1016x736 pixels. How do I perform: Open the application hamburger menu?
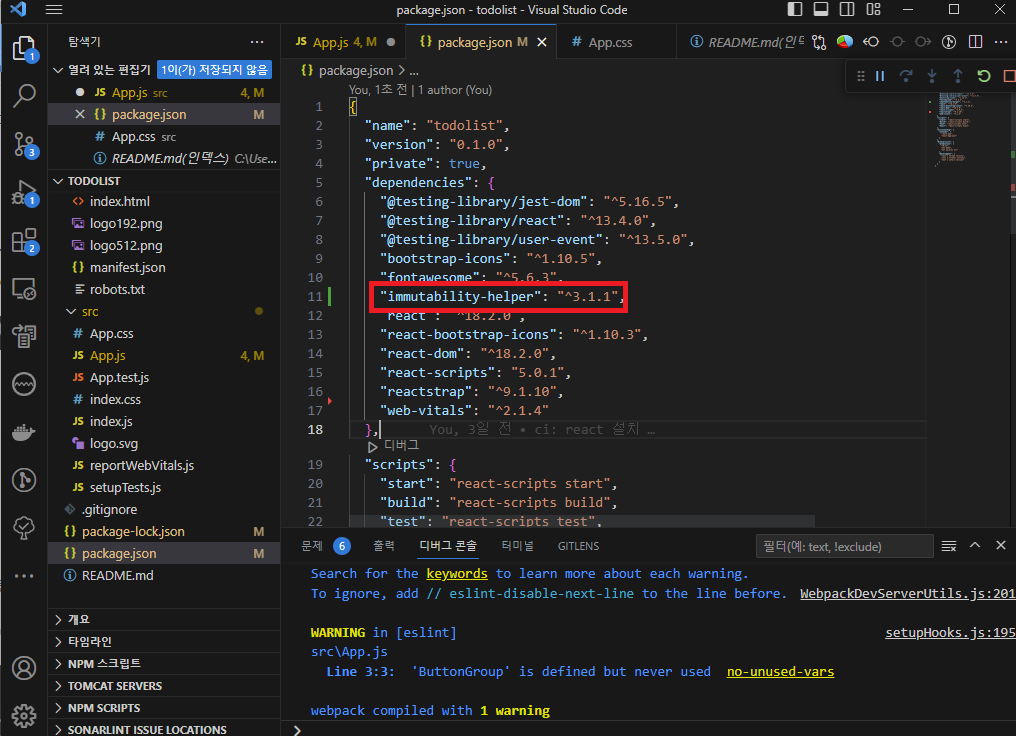(54, 10)
